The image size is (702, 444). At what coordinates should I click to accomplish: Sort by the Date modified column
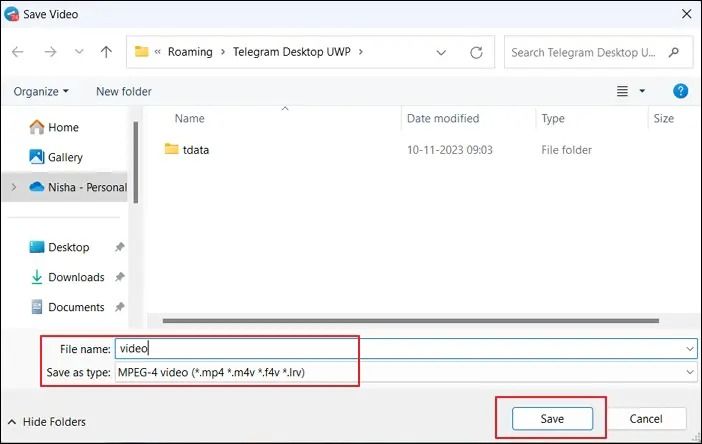click(443, 118)
